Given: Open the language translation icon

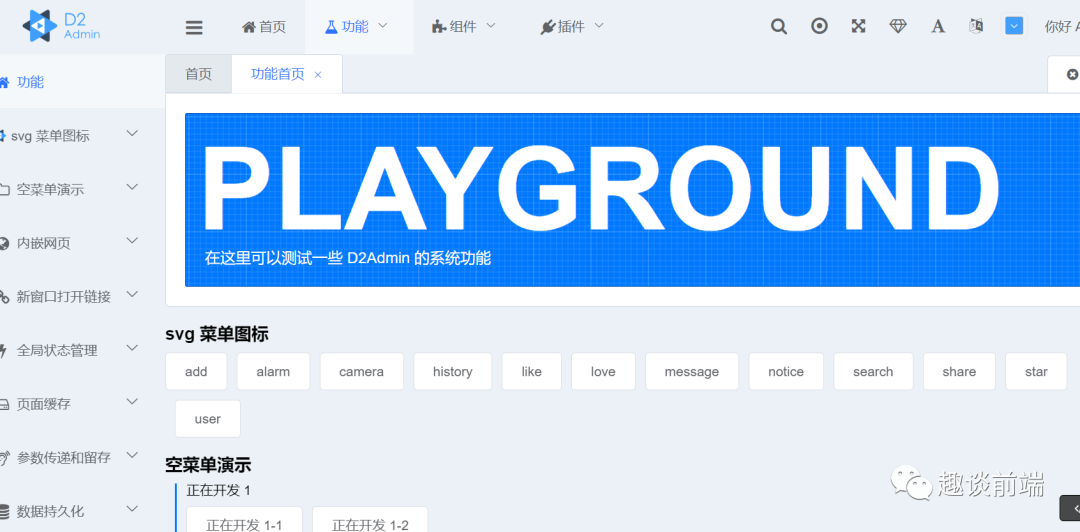Looking at the screenshot, I should point(976,26).
